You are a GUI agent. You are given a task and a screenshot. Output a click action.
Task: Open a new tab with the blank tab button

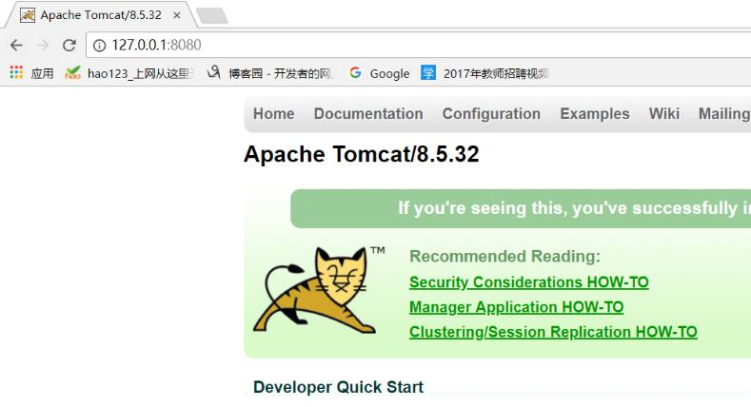(x=212, y=16)
